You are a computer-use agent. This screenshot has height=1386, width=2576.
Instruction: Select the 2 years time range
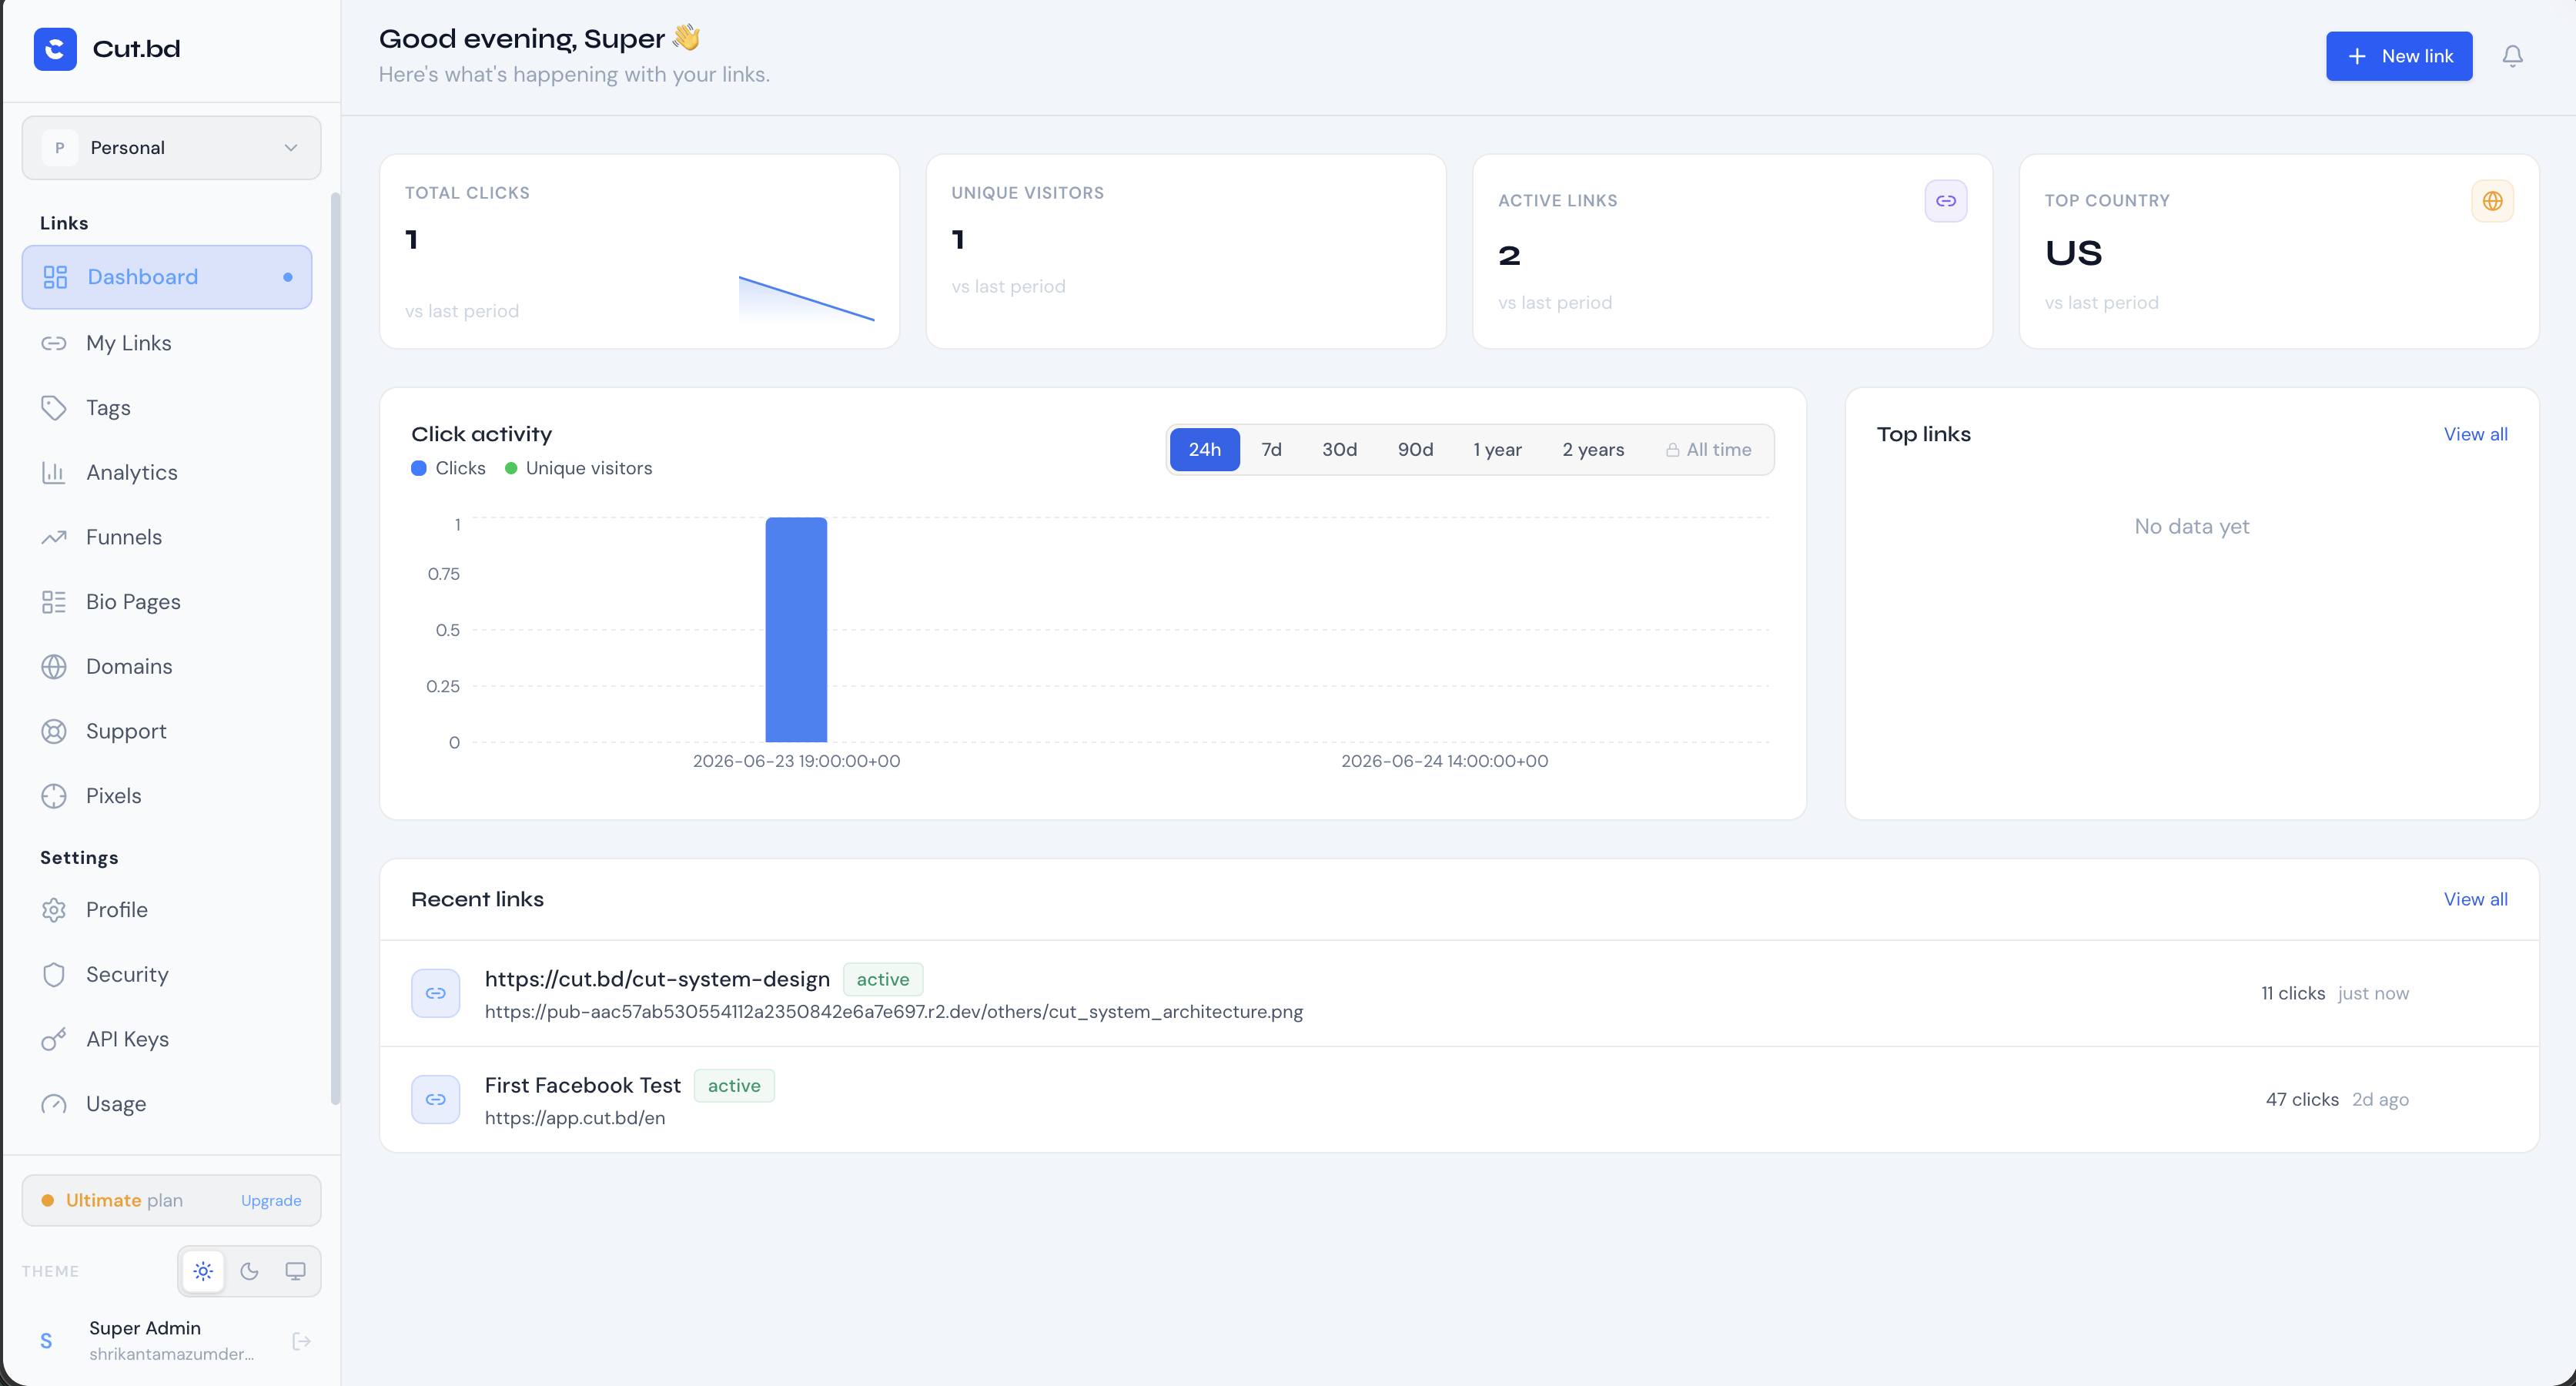click(x=1593, y=450)
